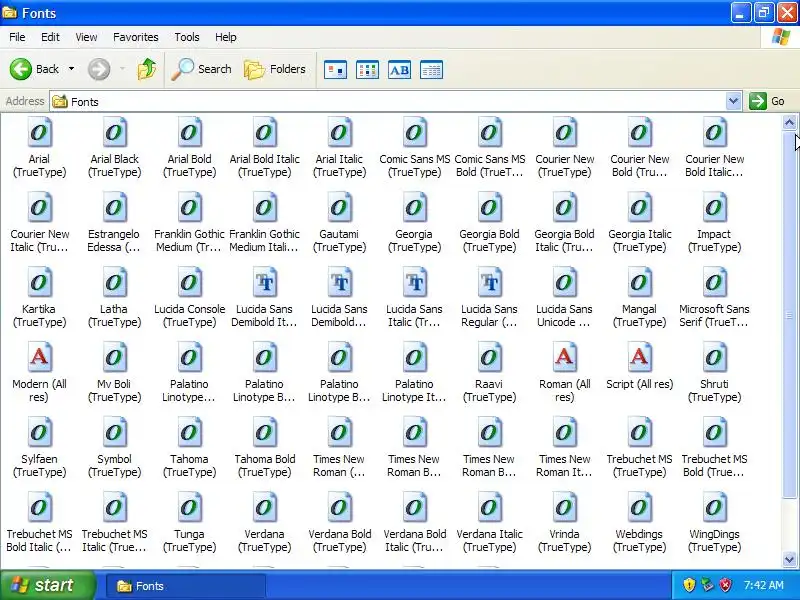Open the Edit menu
The height and width of the screenshot is (600, 800).
[x=50, y=37]
